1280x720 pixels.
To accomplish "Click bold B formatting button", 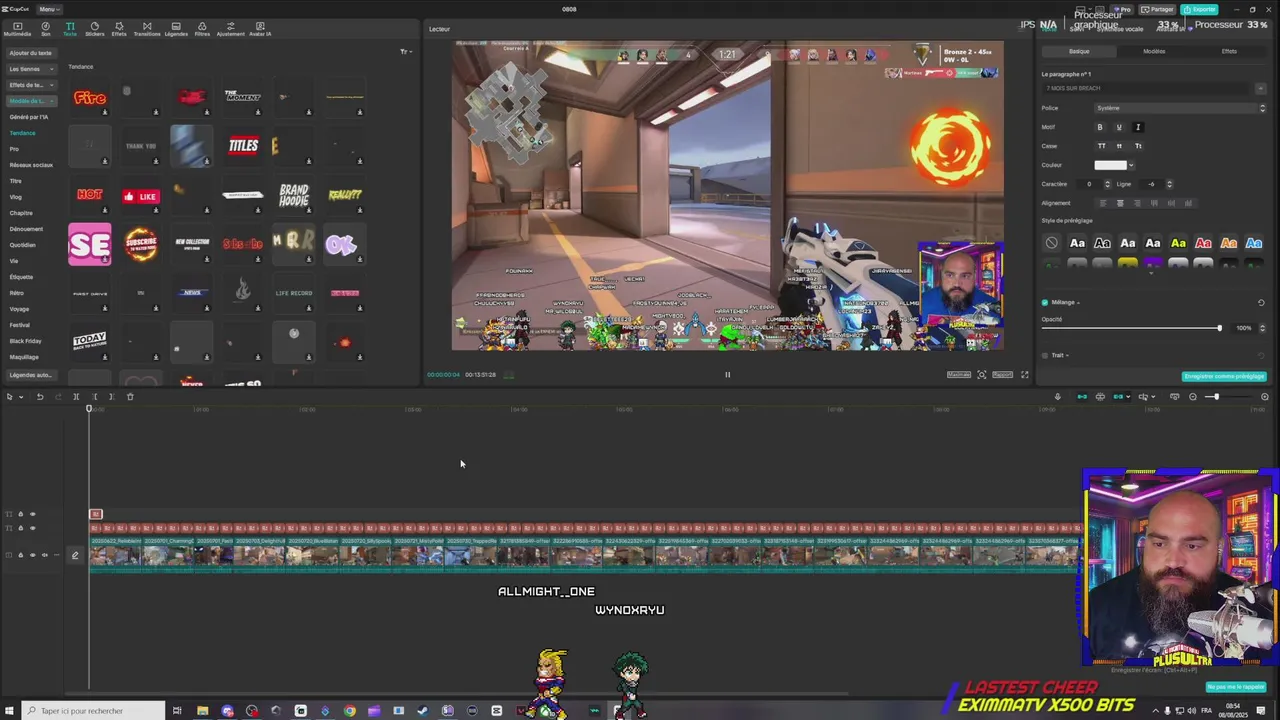I will (1100, 127).
